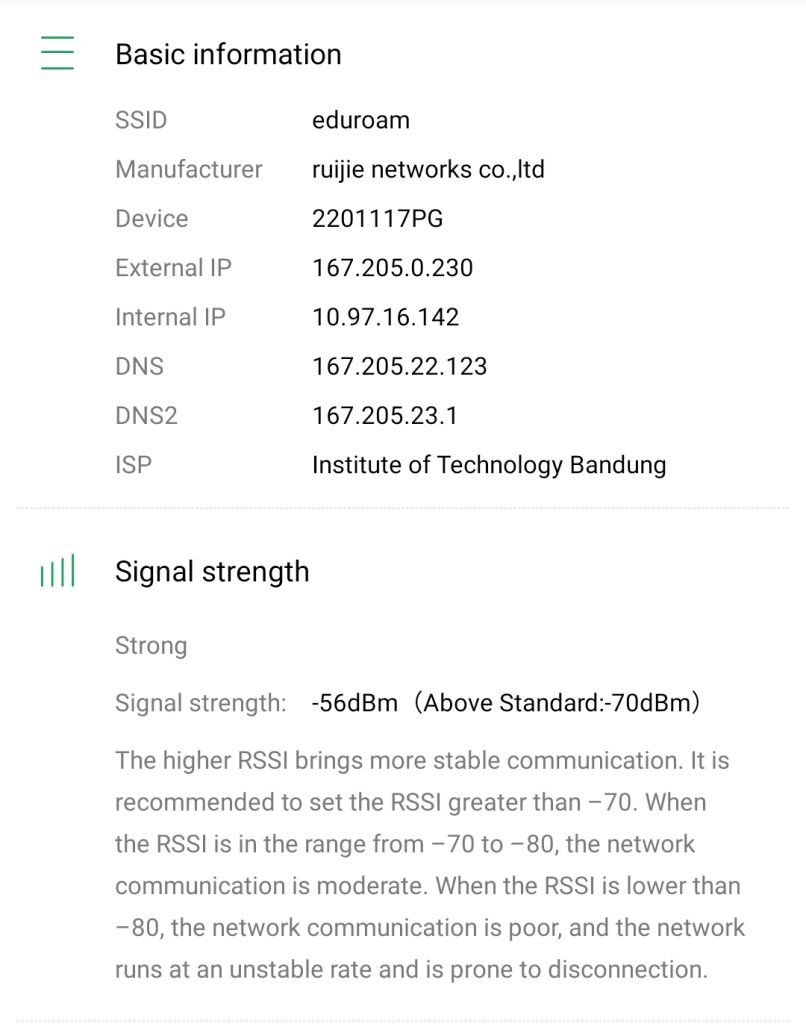The width and height of the screenshot is (806, 1024).
Task: Click the Manufacturer field label
Action: [188, 170]
